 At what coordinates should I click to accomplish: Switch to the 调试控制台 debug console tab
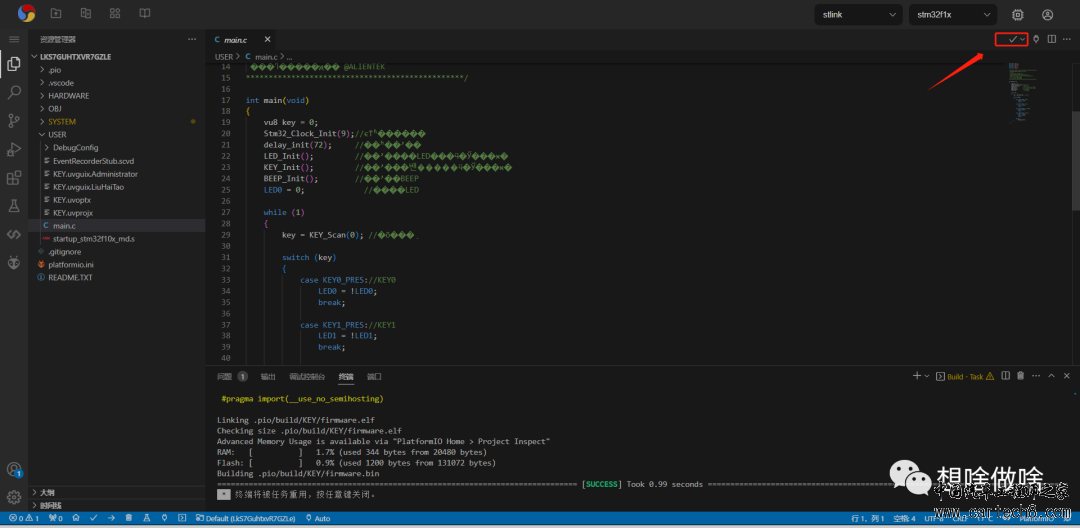[x=307, y=377]
